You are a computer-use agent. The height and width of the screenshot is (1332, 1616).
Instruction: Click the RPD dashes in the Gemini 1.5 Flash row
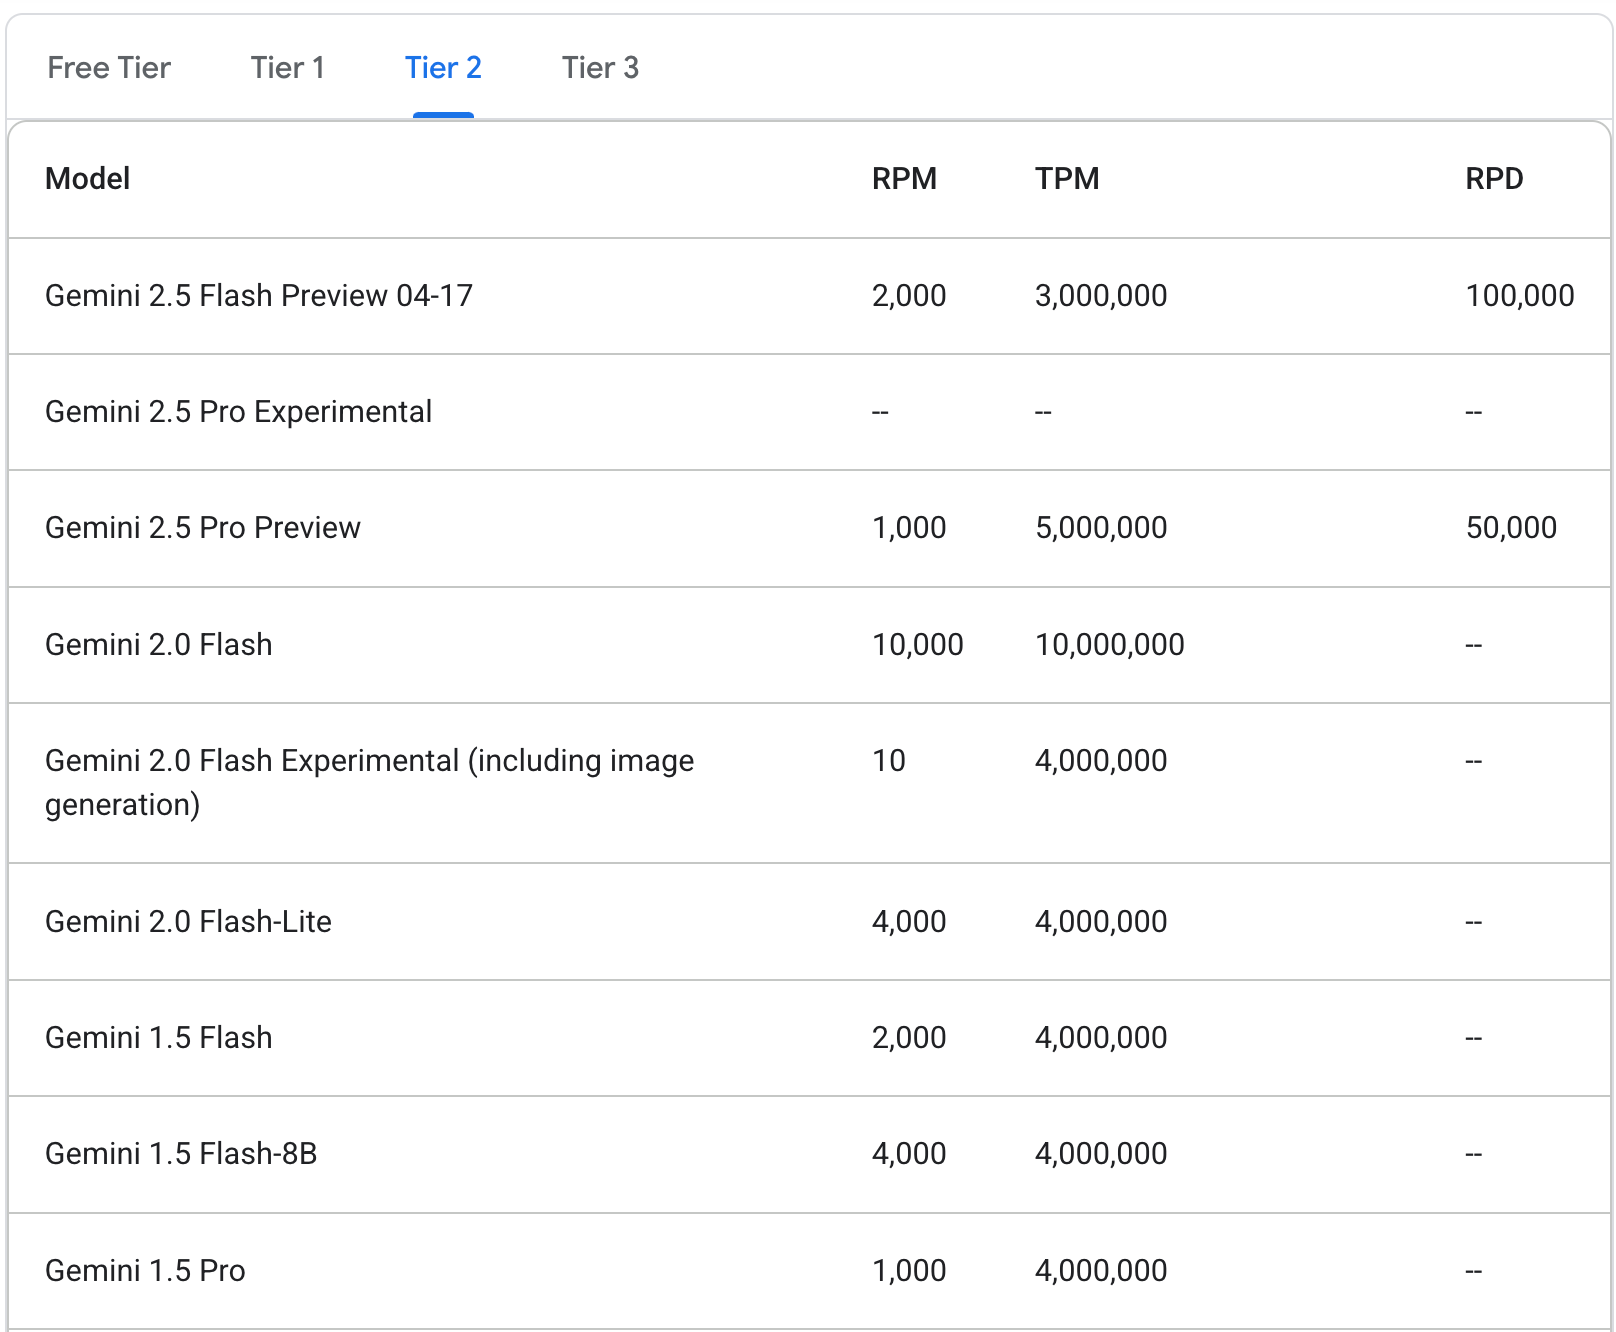pos(1473,1038)
